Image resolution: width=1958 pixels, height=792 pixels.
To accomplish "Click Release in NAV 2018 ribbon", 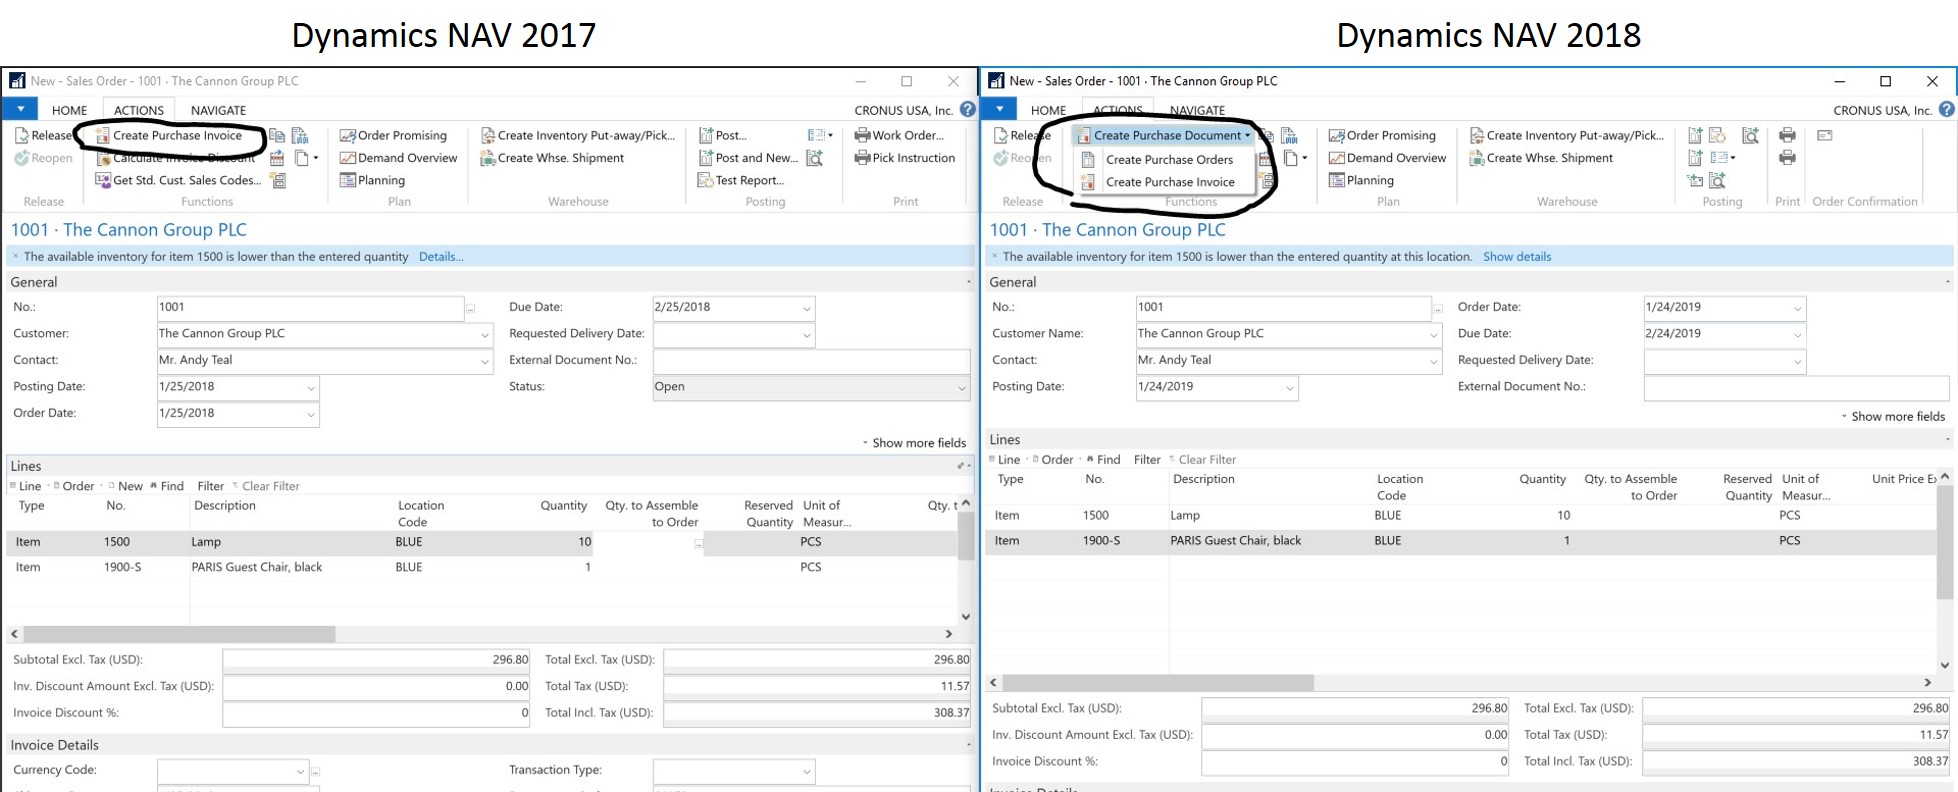I will [1022, 135].
